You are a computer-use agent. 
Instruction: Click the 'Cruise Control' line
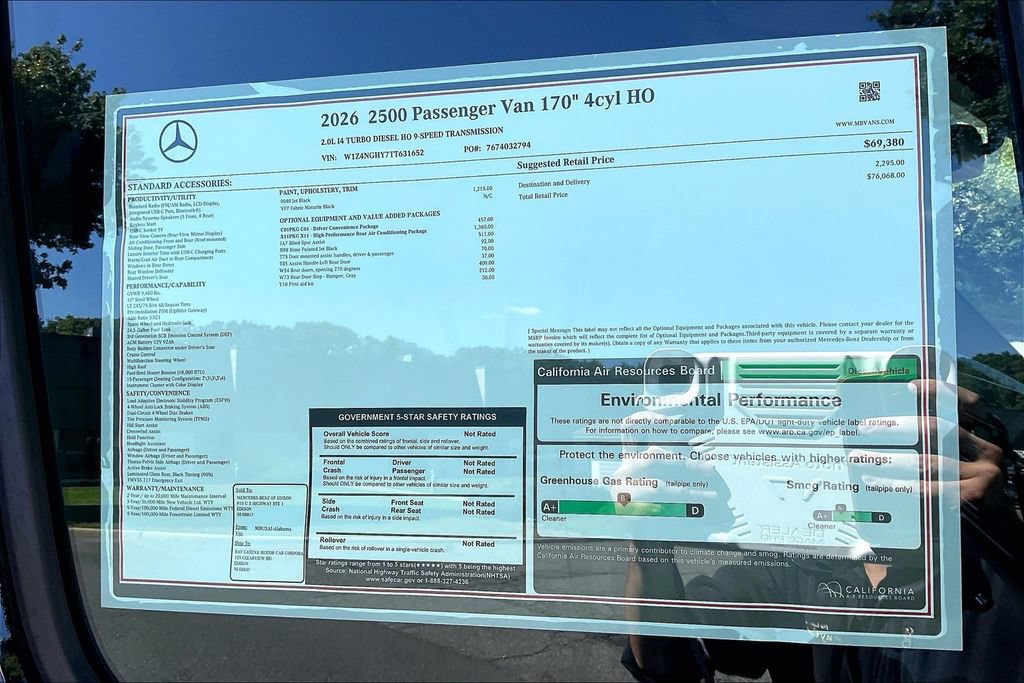coord(141,355)
